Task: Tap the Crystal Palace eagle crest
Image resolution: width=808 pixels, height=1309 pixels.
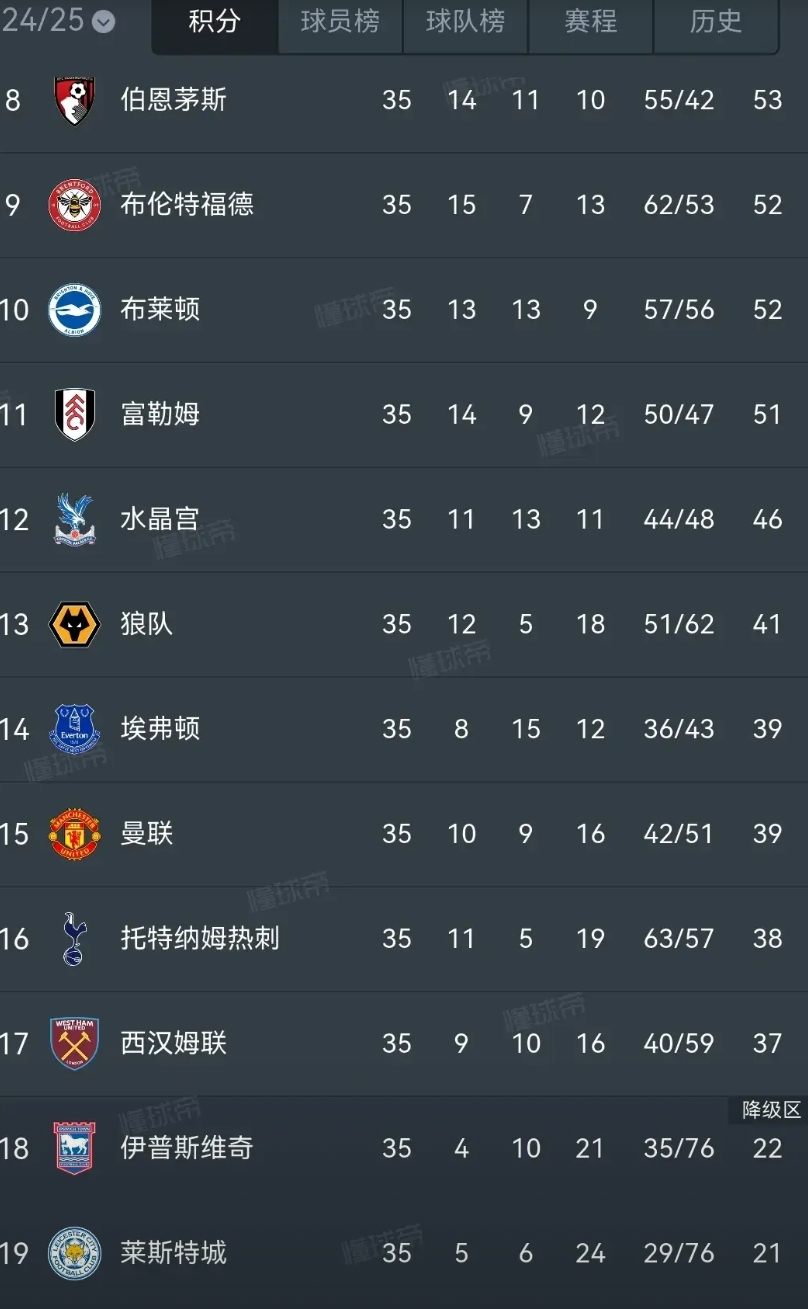Action: [75, 519]
